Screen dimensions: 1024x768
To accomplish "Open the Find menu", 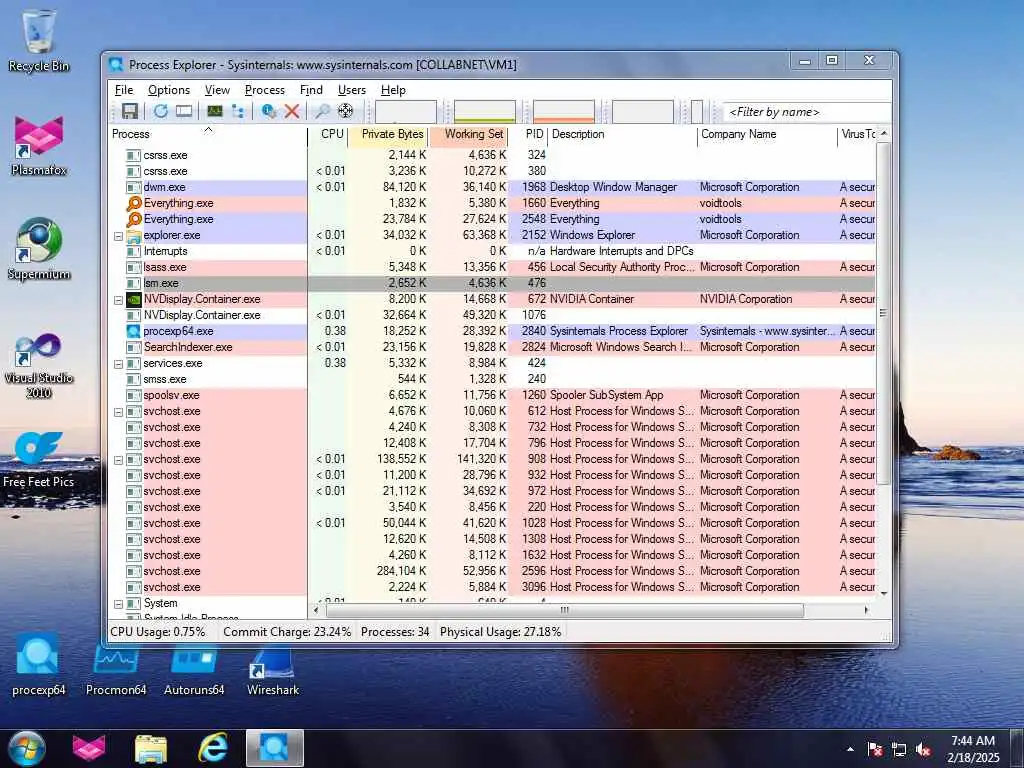I will pos(311,90).
